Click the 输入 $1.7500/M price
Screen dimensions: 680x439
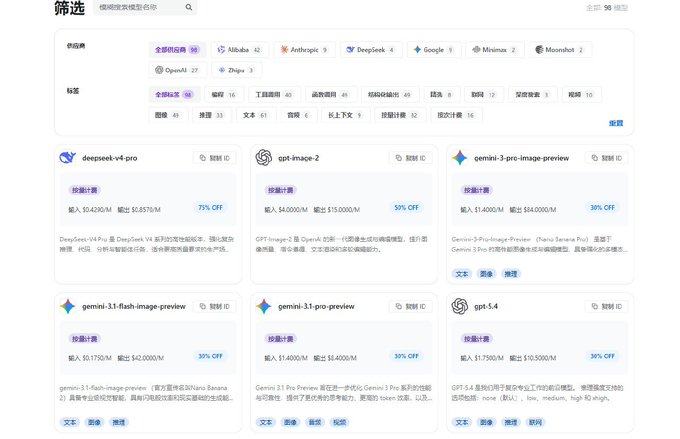(482, 358)
